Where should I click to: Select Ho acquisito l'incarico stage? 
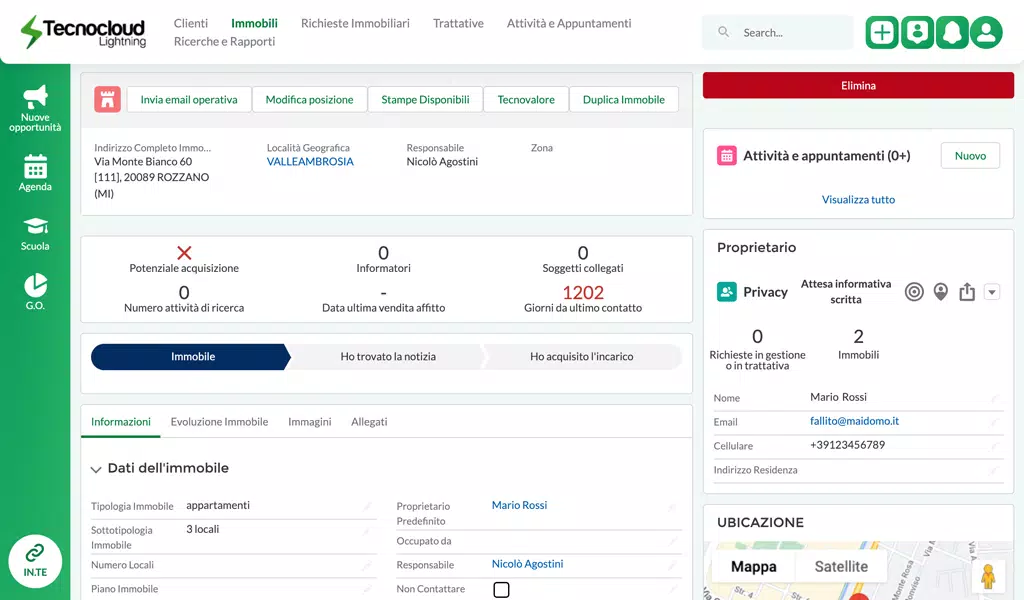[x=581, y=356]
